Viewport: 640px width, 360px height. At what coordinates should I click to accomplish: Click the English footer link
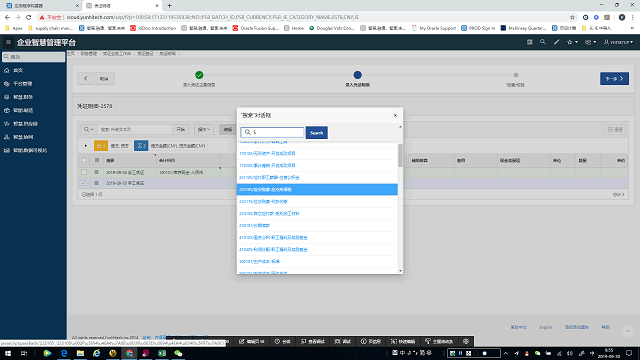click(546, 327)
